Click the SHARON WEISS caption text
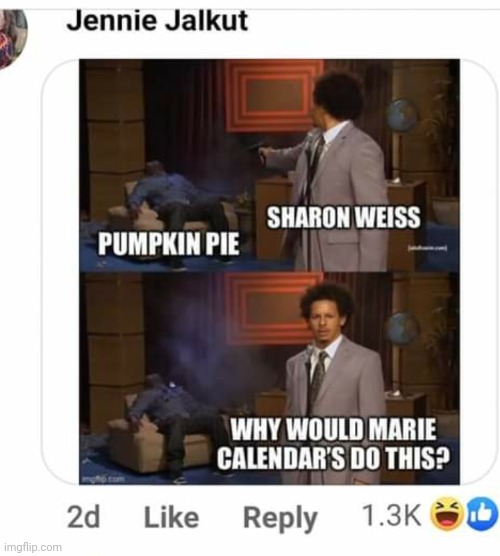 (x=344, y=217)
